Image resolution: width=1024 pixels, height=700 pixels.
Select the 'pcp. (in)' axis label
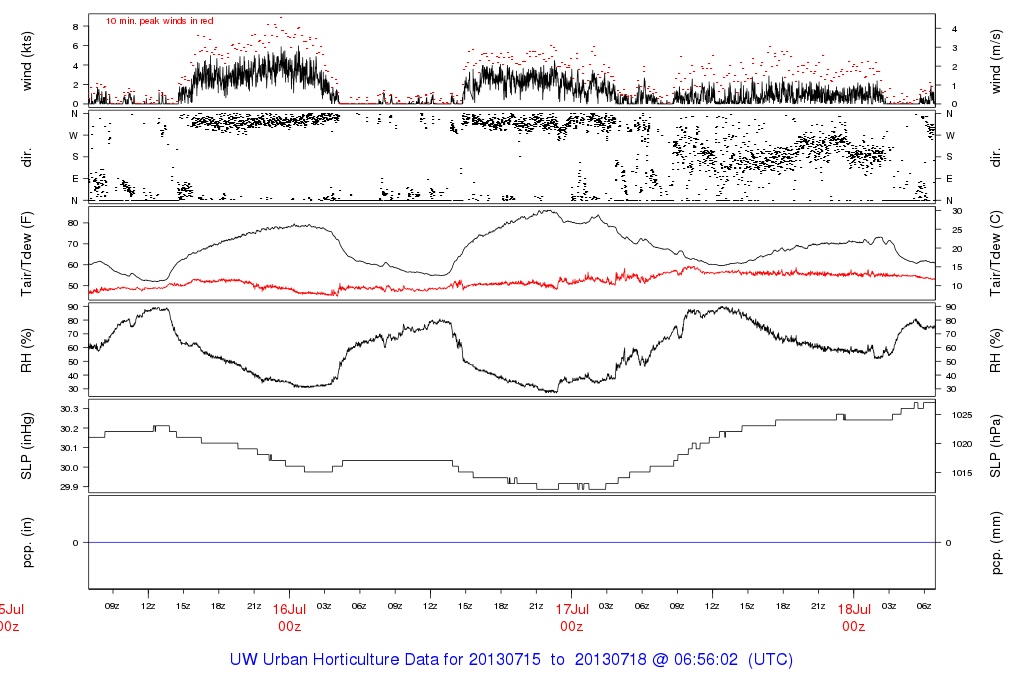pos(27,543)
